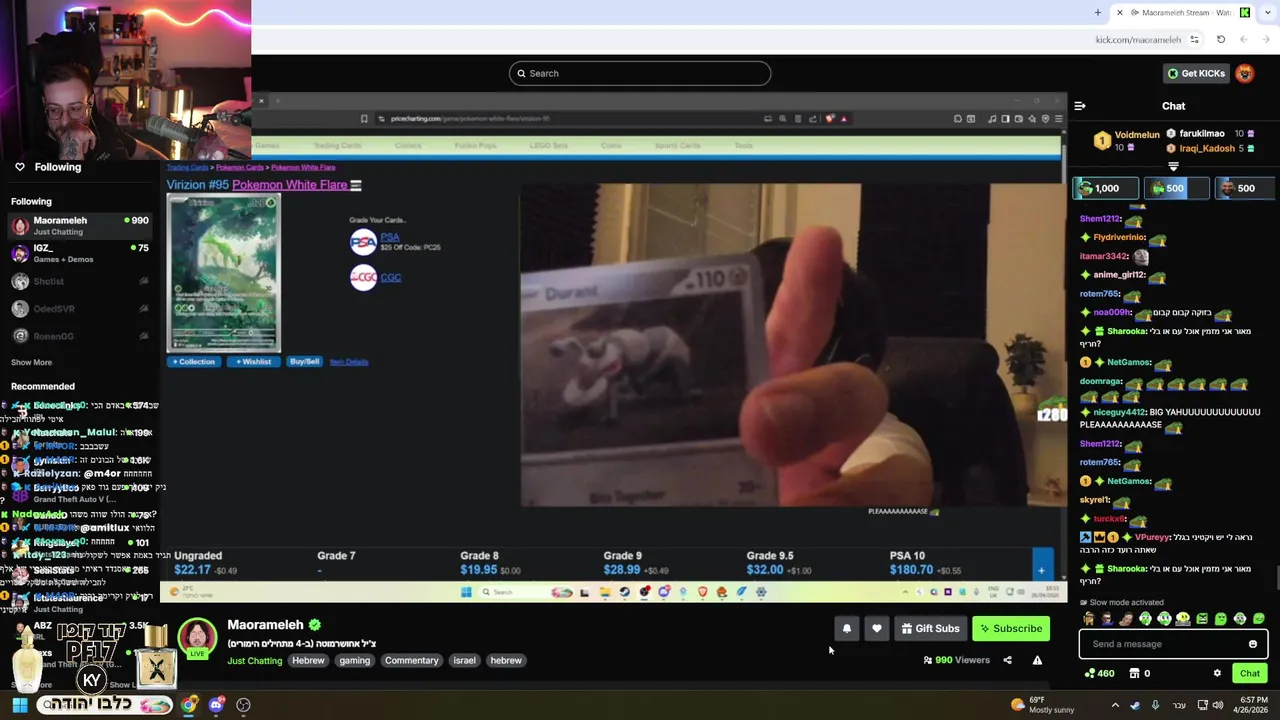The width and height of the screenshot is (1280, 720).
Task: Click the Following heart in sidebar
Action: [x=19, y=167]
